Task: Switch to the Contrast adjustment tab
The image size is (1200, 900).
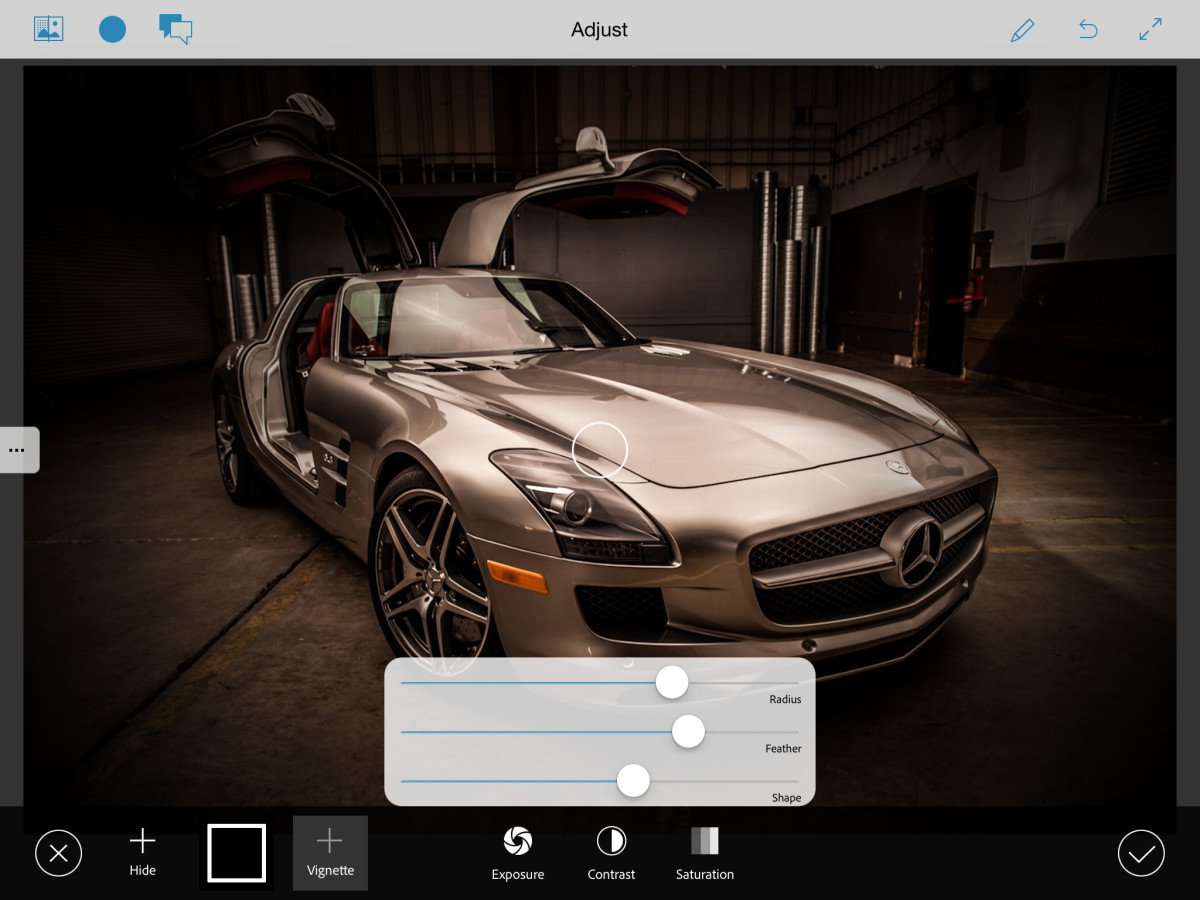Action: (x=611, y=852)
